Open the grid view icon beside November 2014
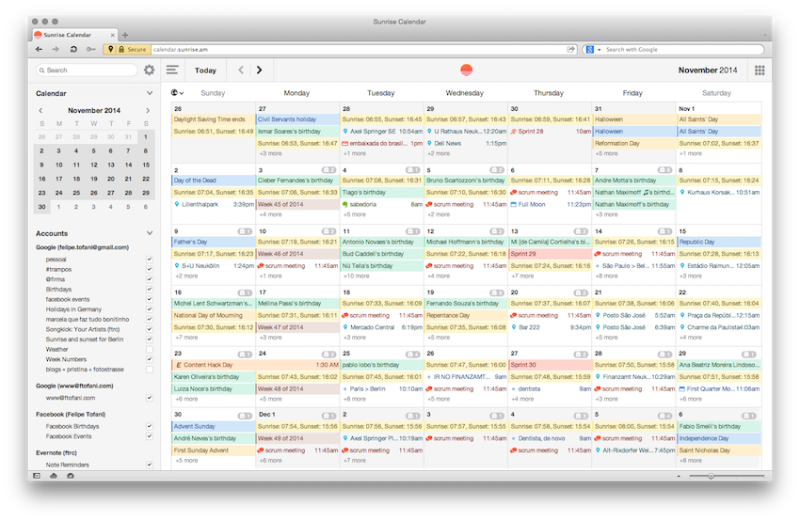 [x=759, y=70]
